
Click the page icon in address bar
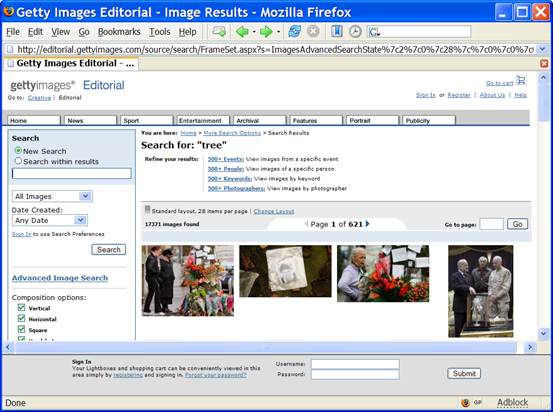(x=10, y=49)
